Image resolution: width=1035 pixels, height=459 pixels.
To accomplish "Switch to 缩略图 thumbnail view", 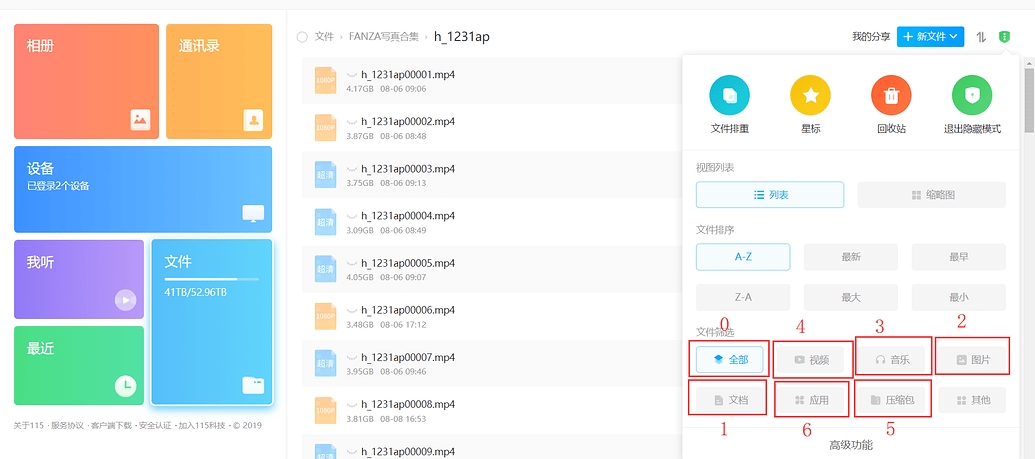I will (x=931, y=195).
